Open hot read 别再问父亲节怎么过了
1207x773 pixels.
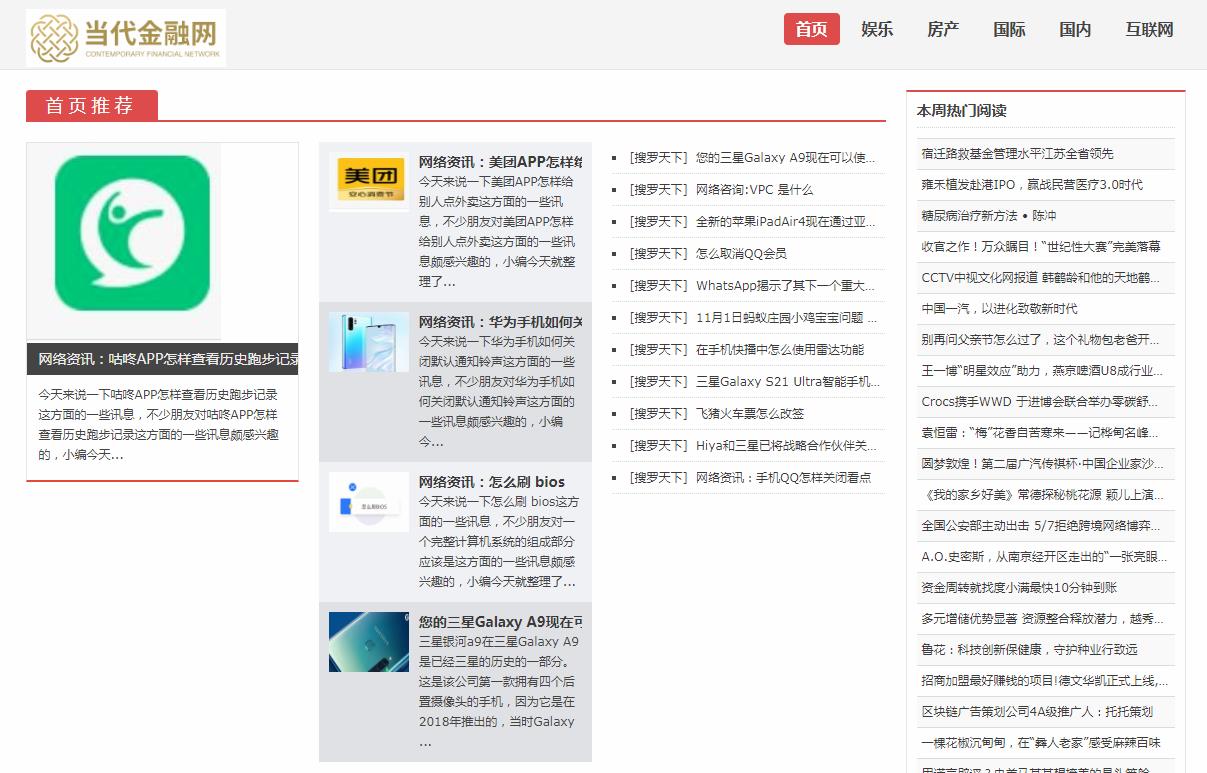click(1041, 339)
